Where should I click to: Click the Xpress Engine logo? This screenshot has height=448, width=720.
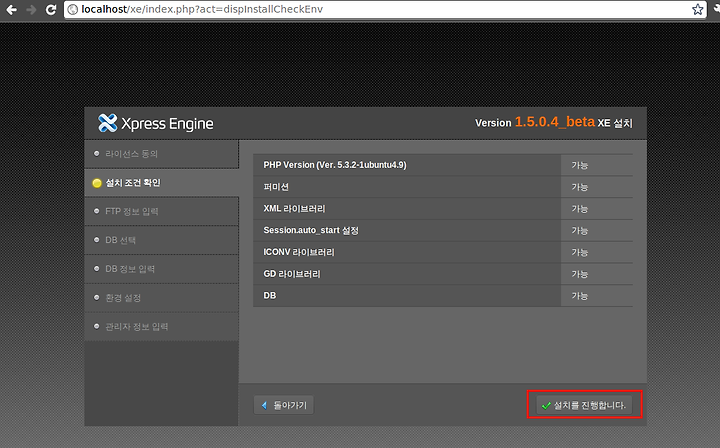click(x=155, y=123)
